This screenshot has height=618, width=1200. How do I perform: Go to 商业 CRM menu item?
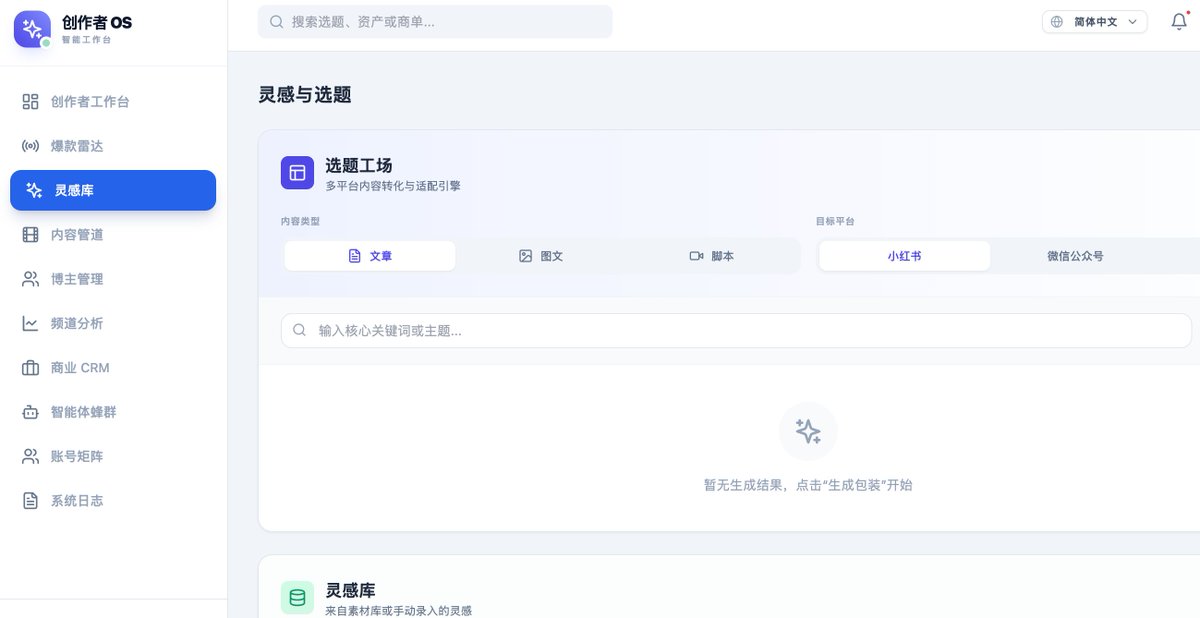pos(113,368)
